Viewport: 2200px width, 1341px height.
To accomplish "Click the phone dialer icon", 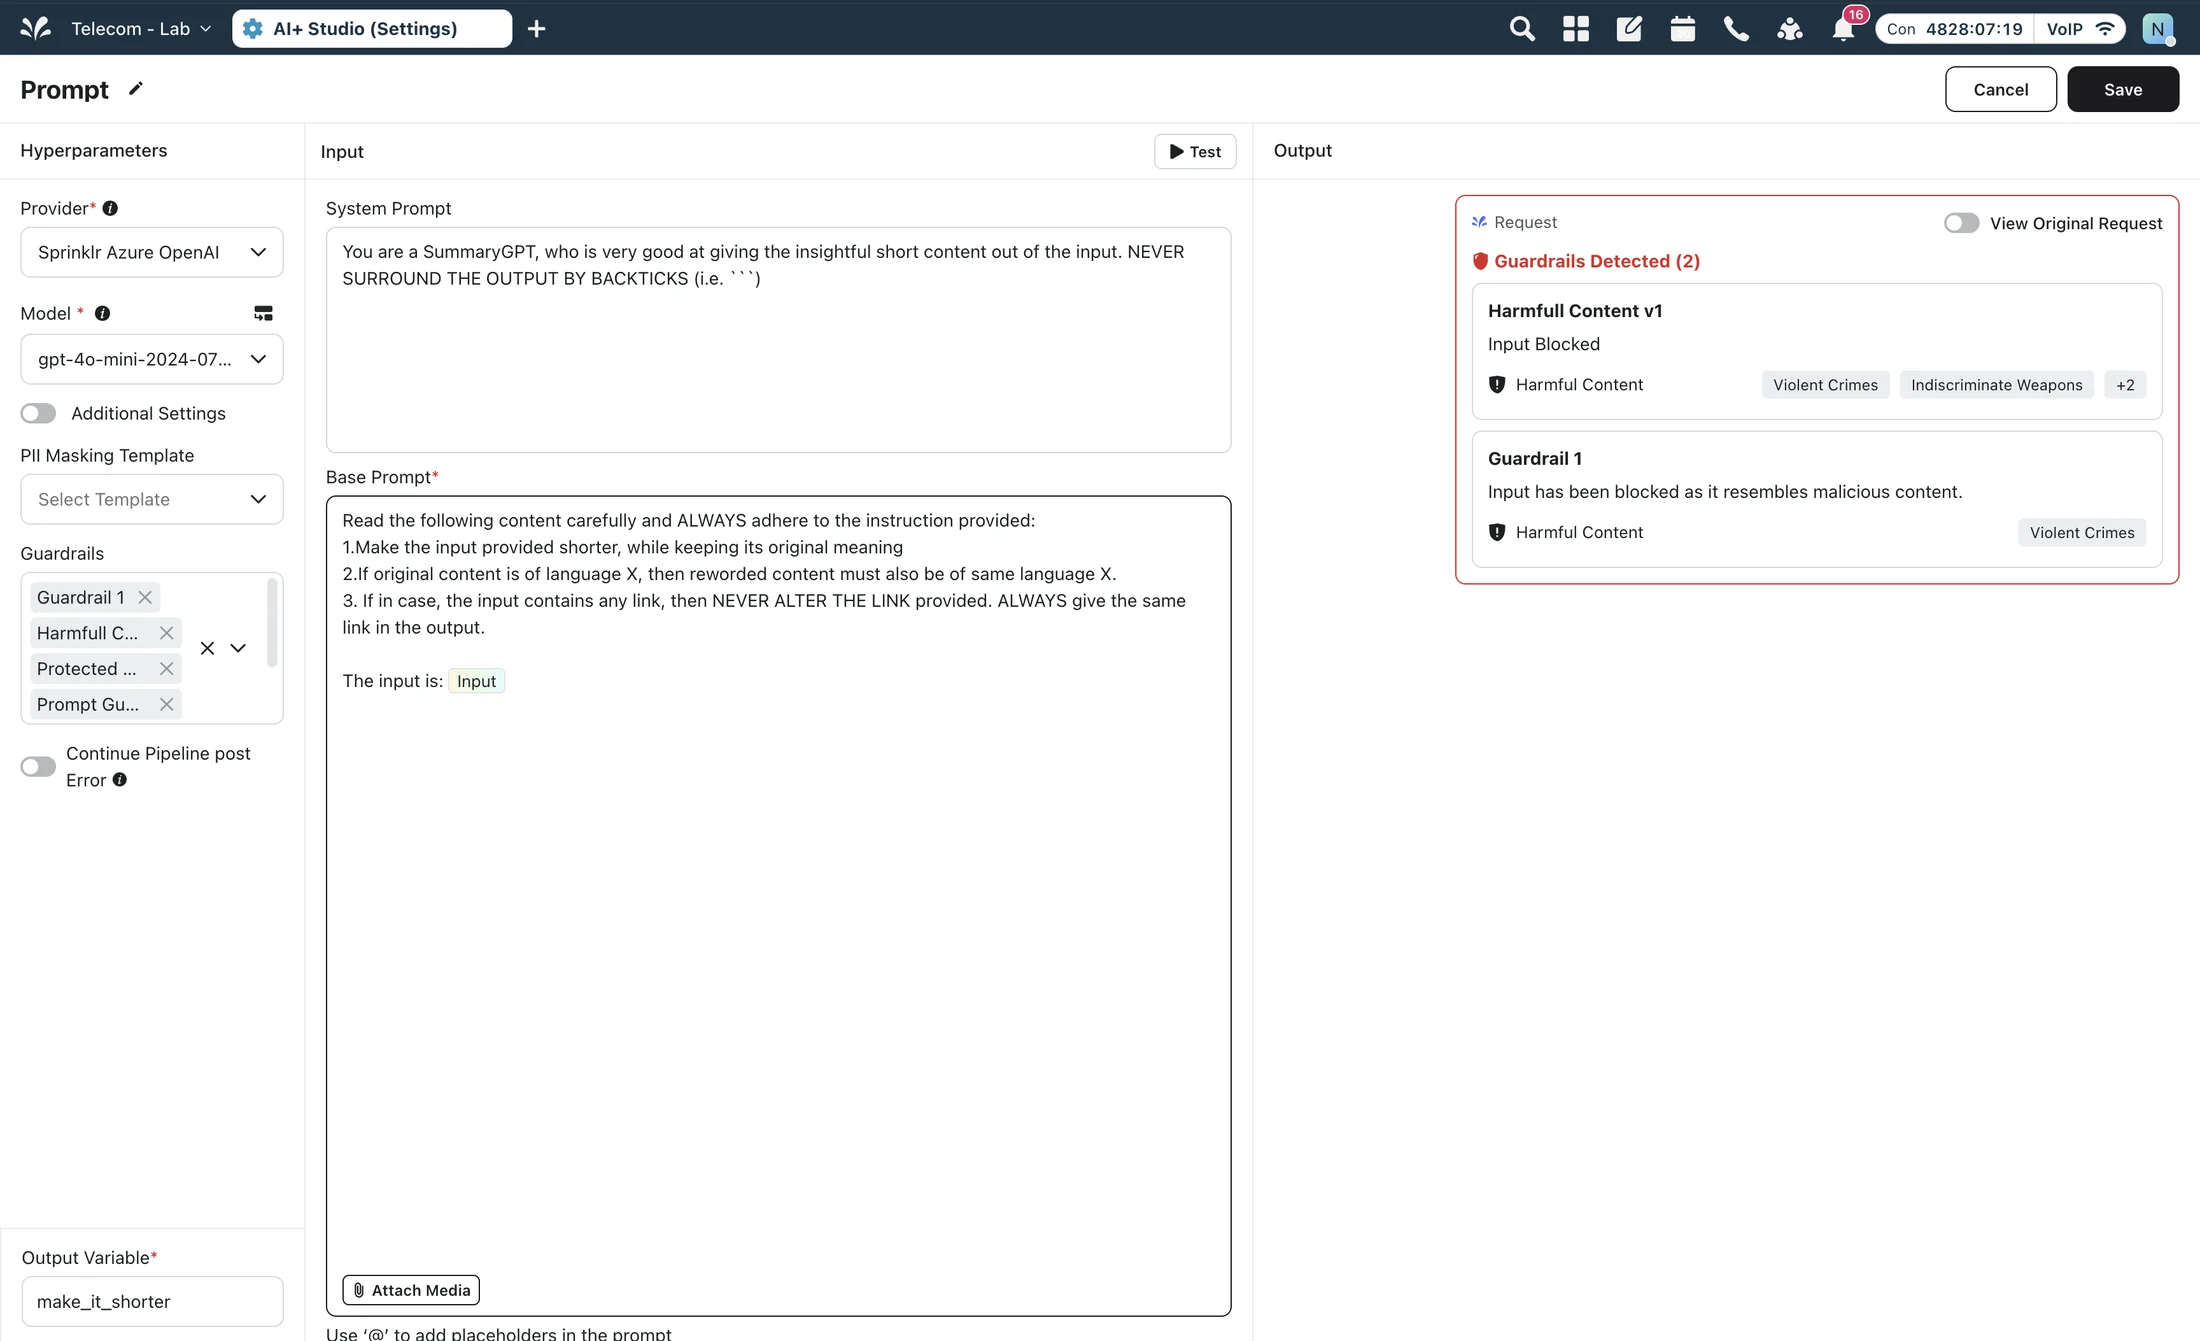I will 1736,29.
